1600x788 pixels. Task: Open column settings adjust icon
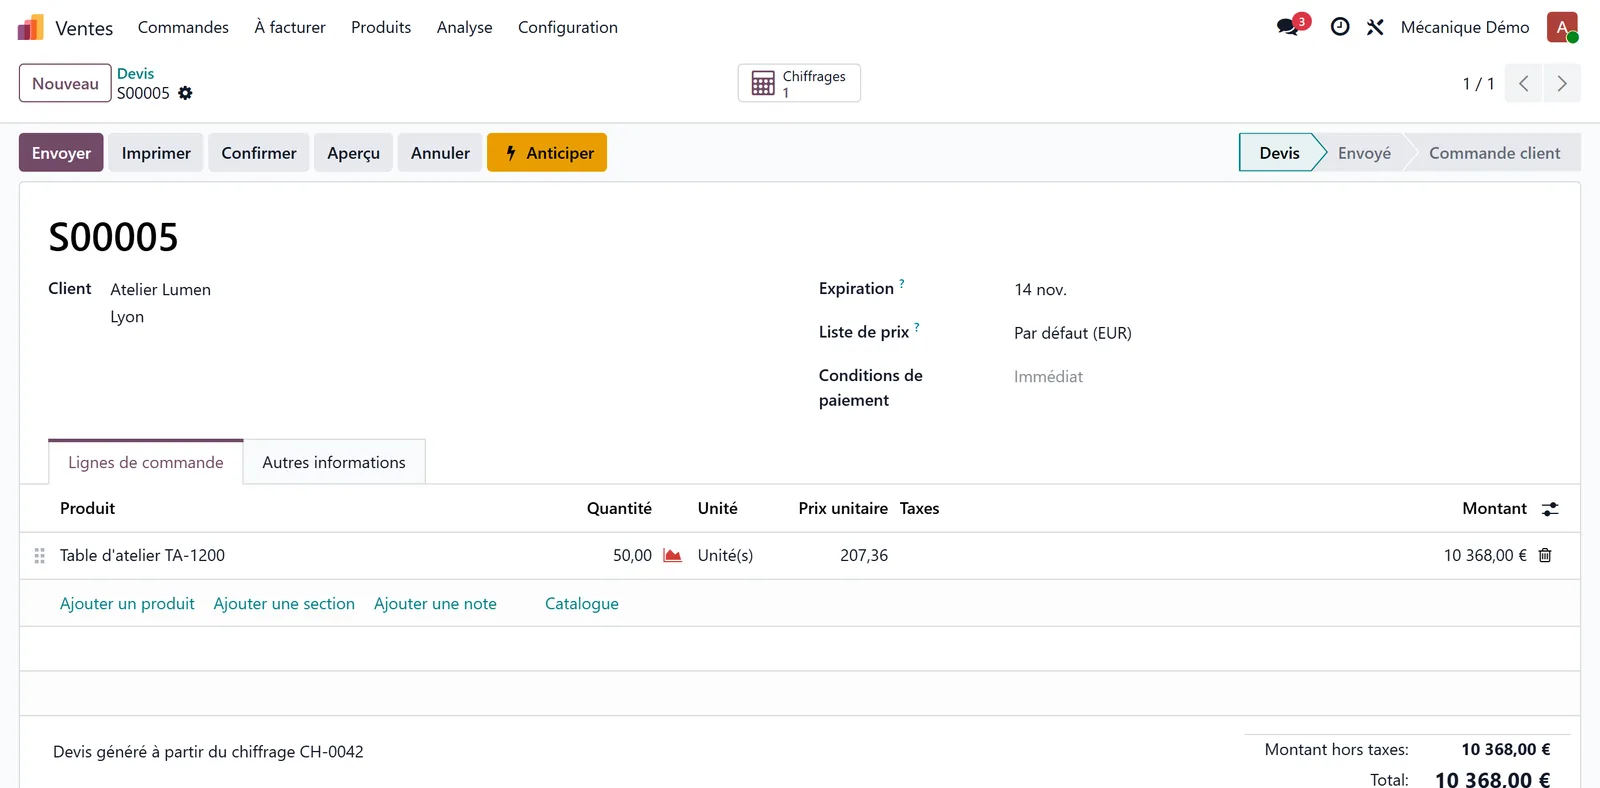coord(1550,509)
